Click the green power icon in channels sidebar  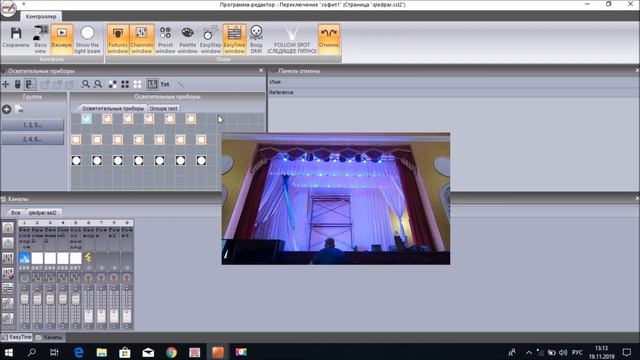coord(8,243)
